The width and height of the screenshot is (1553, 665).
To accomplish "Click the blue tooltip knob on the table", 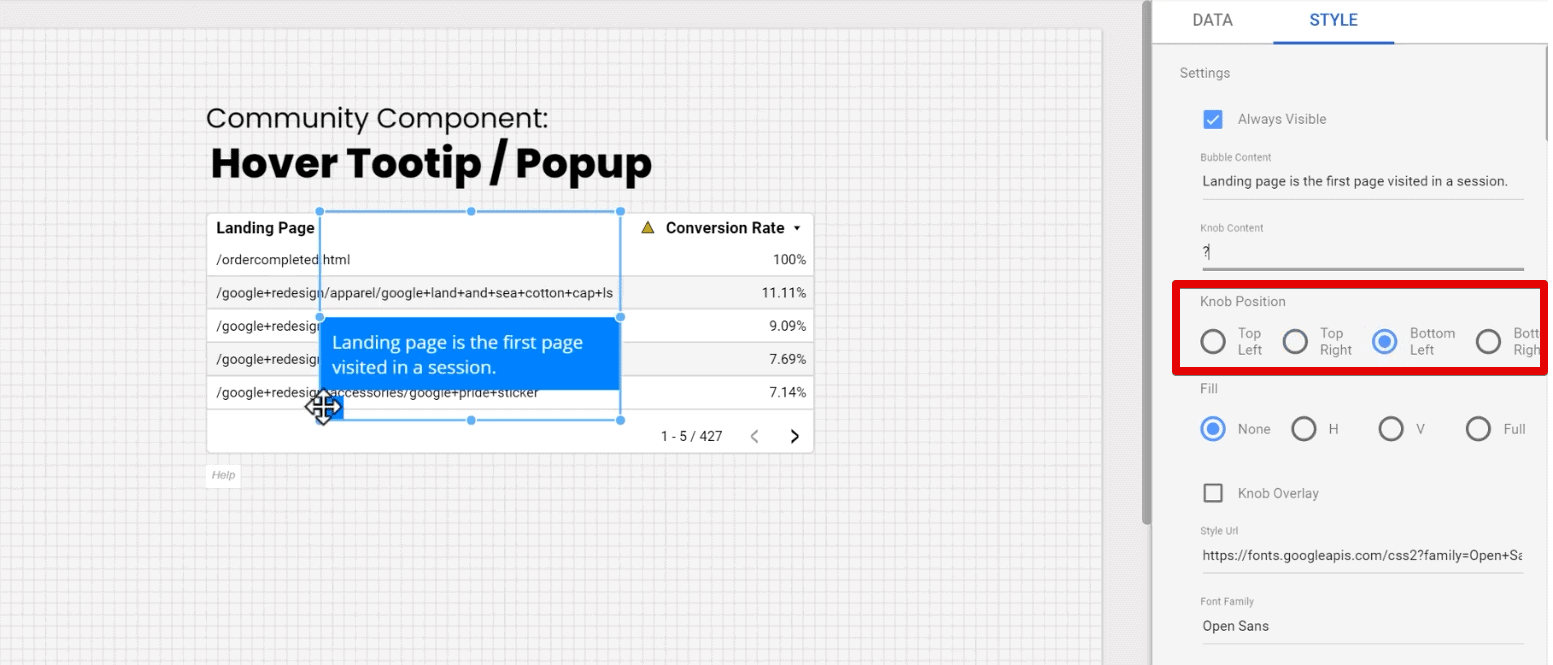I will (x=332, y=409).
